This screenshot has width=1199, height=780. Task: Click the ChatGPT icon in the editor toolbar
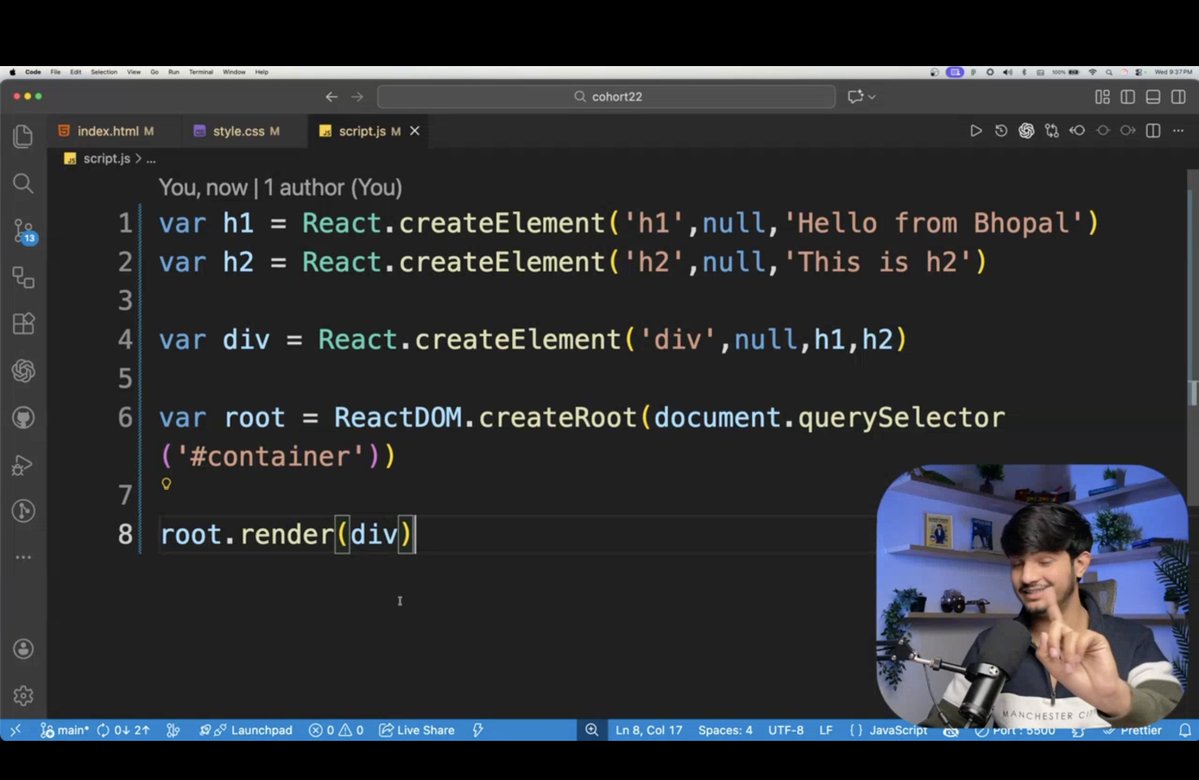pyautogui.click(x=1026, y=131)
